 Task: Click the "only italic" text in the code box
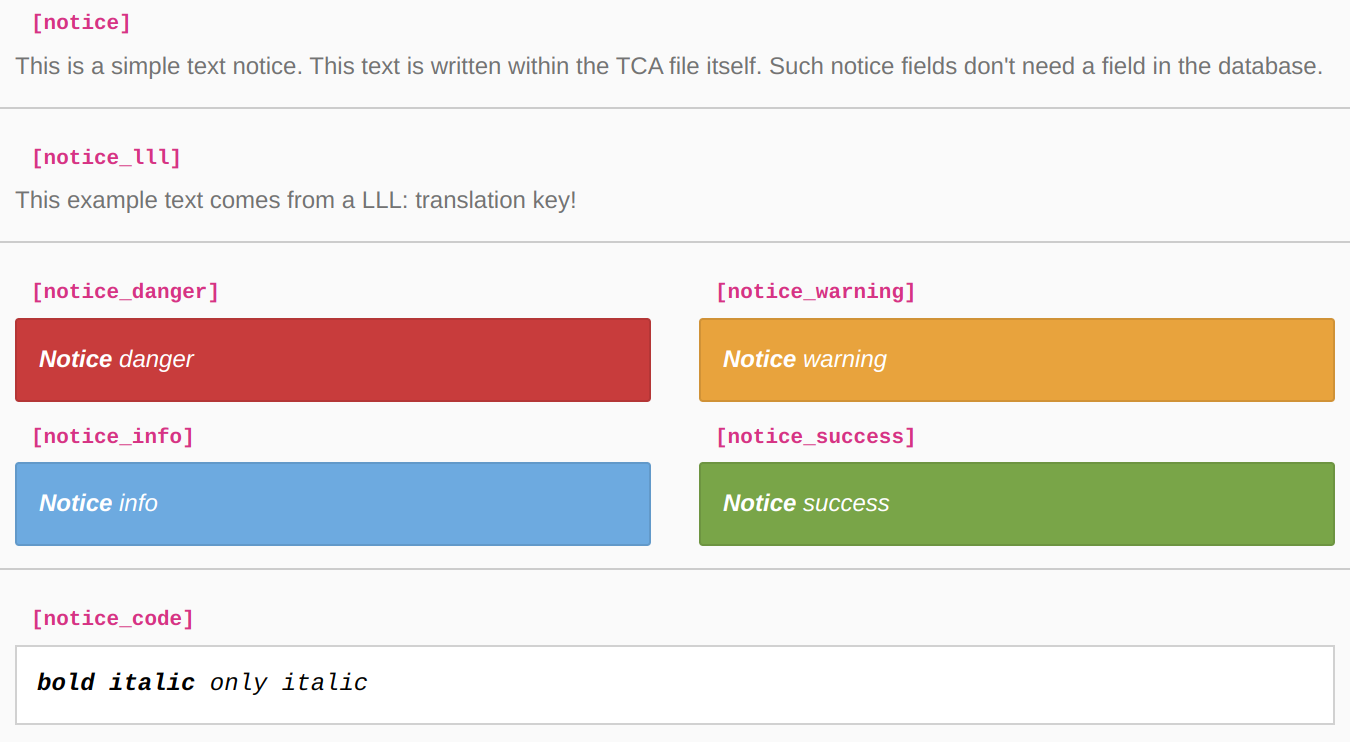click(289, 683)
